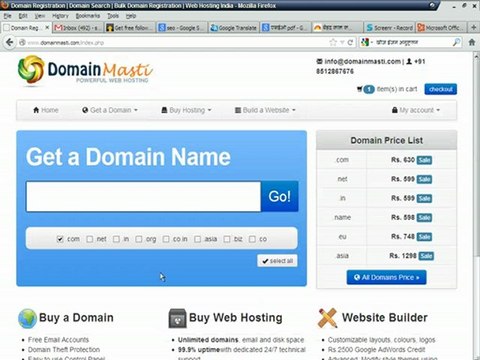
Task: Open a new browser tab with plus
Action: (x=473, y=28)
